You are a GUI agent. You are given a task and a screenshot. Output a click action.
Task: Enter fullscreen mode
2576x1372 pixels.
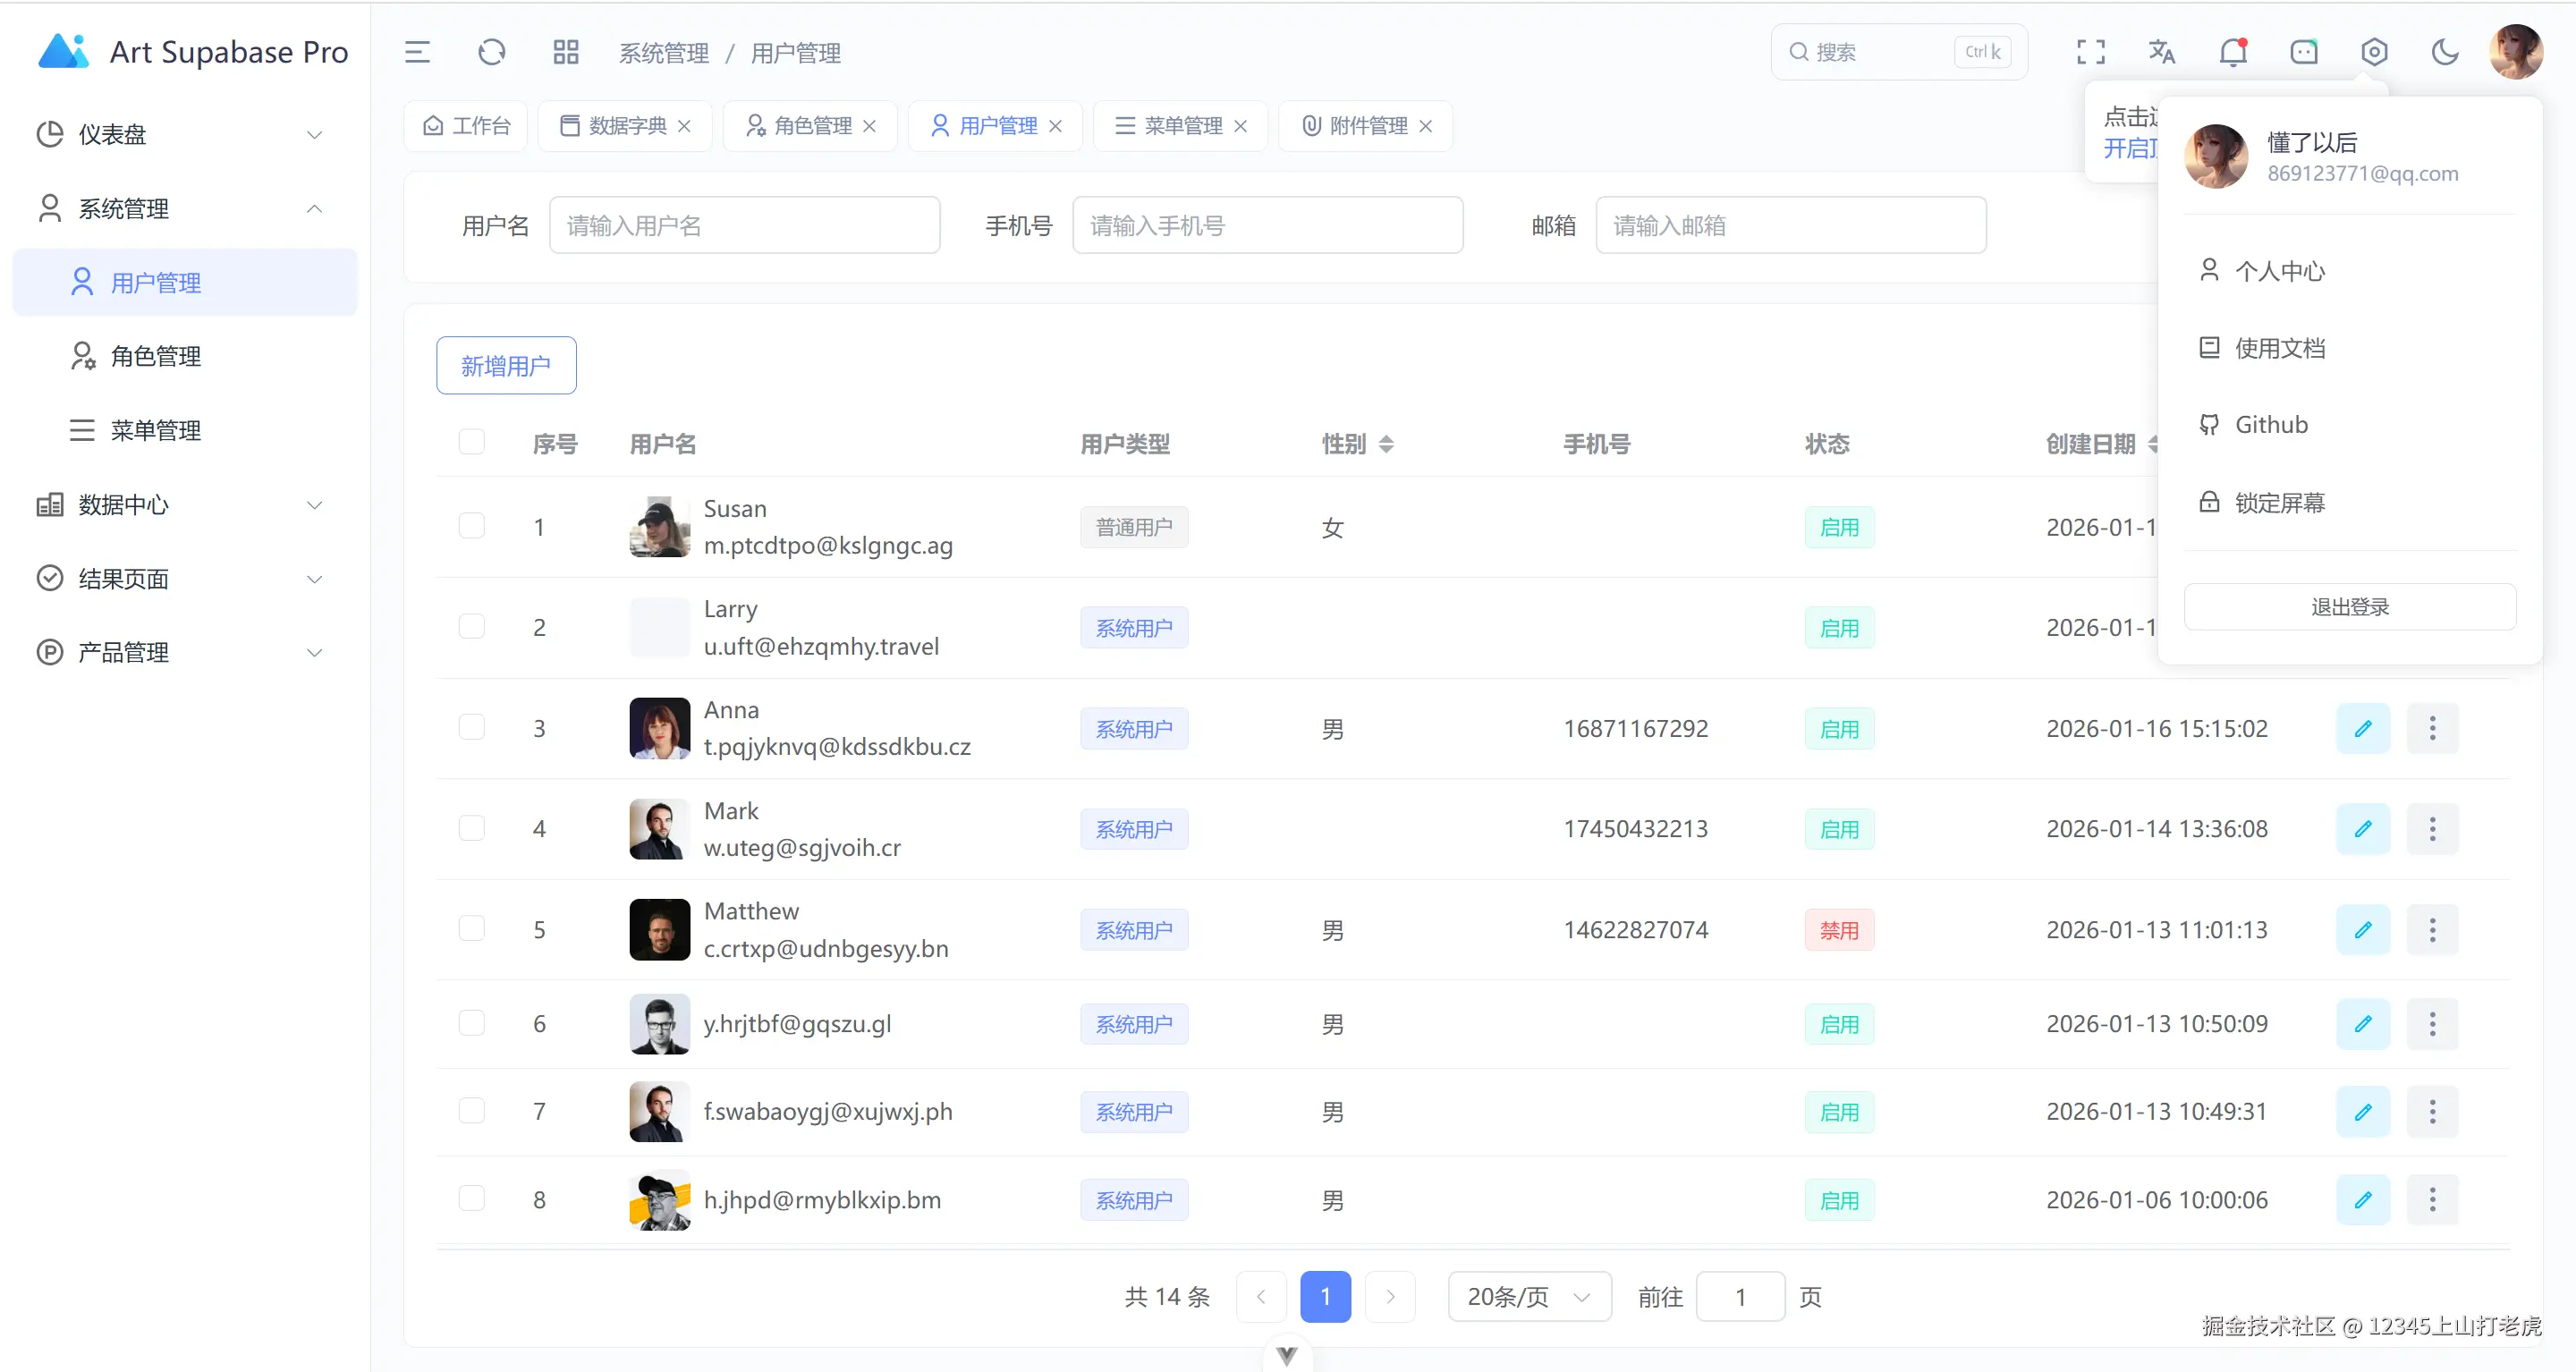2090,52
